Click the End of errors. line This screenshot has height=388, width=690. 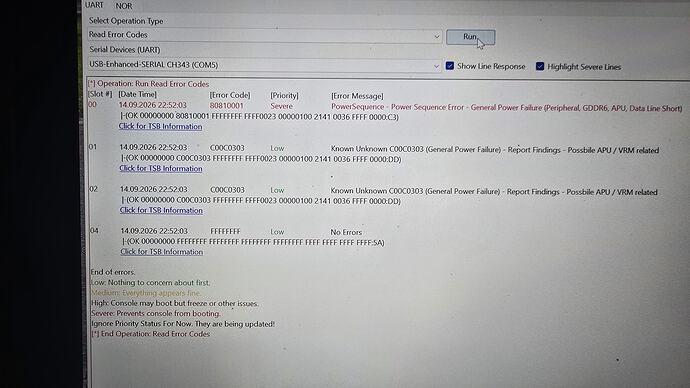pos(113,272)
